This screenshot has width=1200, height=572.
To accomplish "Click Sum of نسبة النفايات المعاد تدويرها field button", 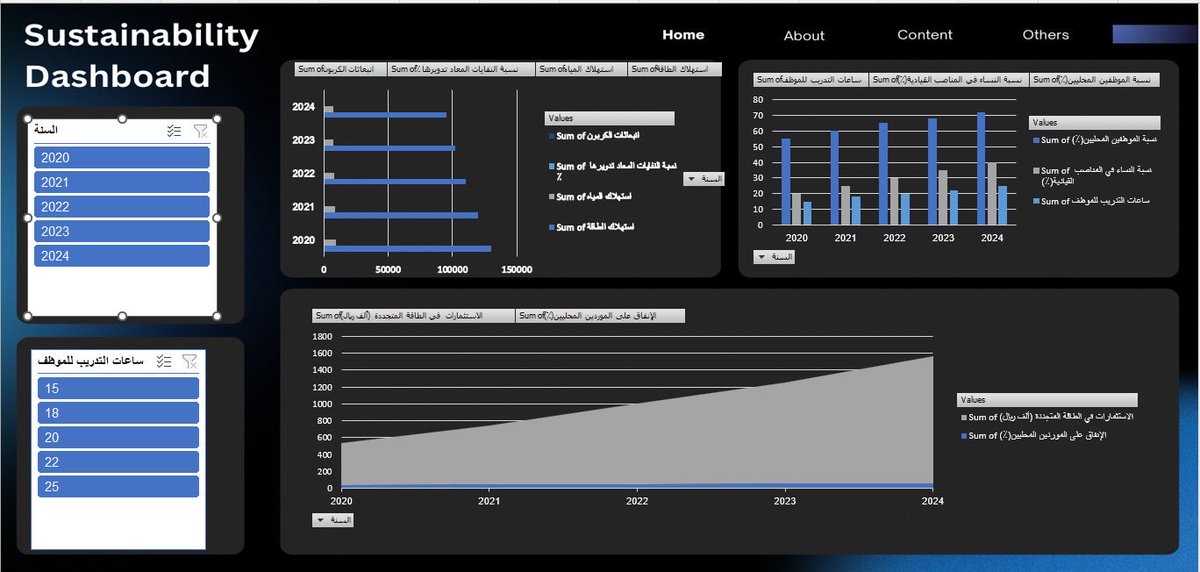I will click(x=460, y=69).
